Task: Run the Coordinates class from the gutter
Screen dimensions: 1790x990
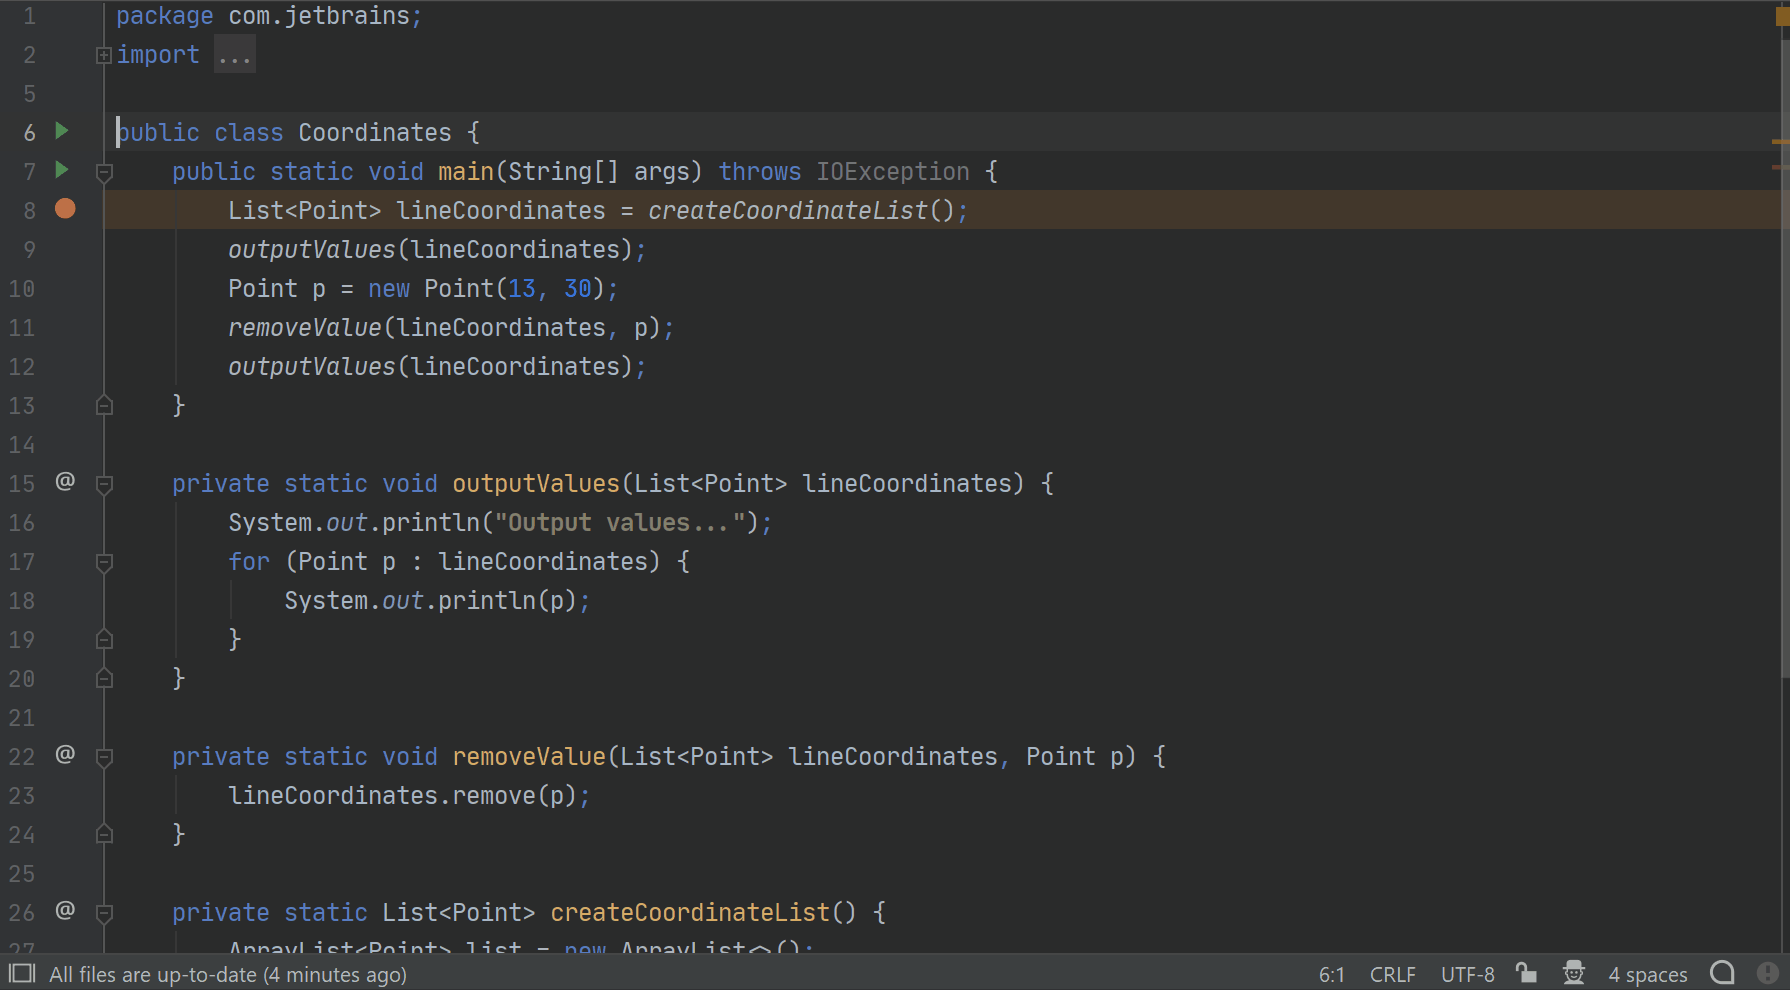Action: pos(61,131)
